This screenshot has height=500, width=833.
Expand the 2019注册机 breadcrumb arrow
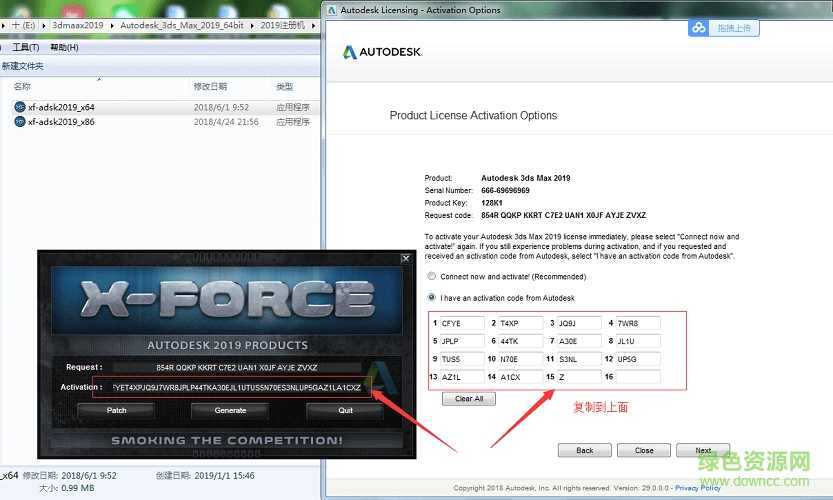(x=313, y=25)
